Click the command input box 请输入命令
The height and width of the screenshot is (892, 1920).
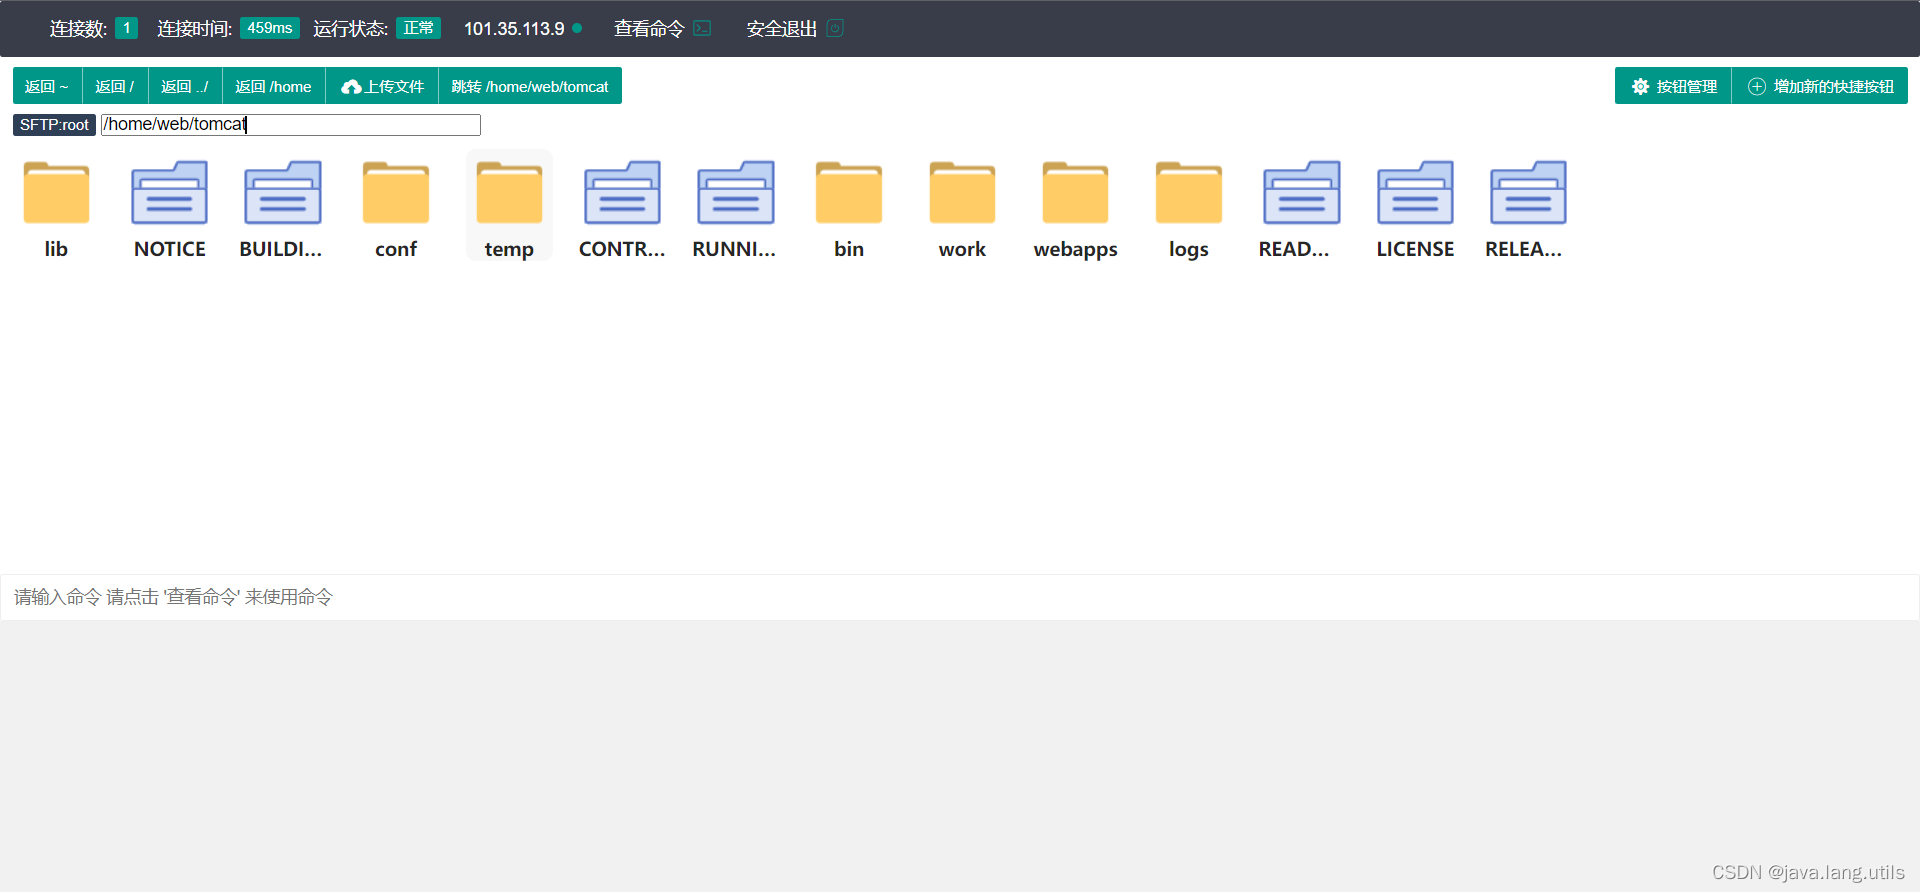coord(960,597)
